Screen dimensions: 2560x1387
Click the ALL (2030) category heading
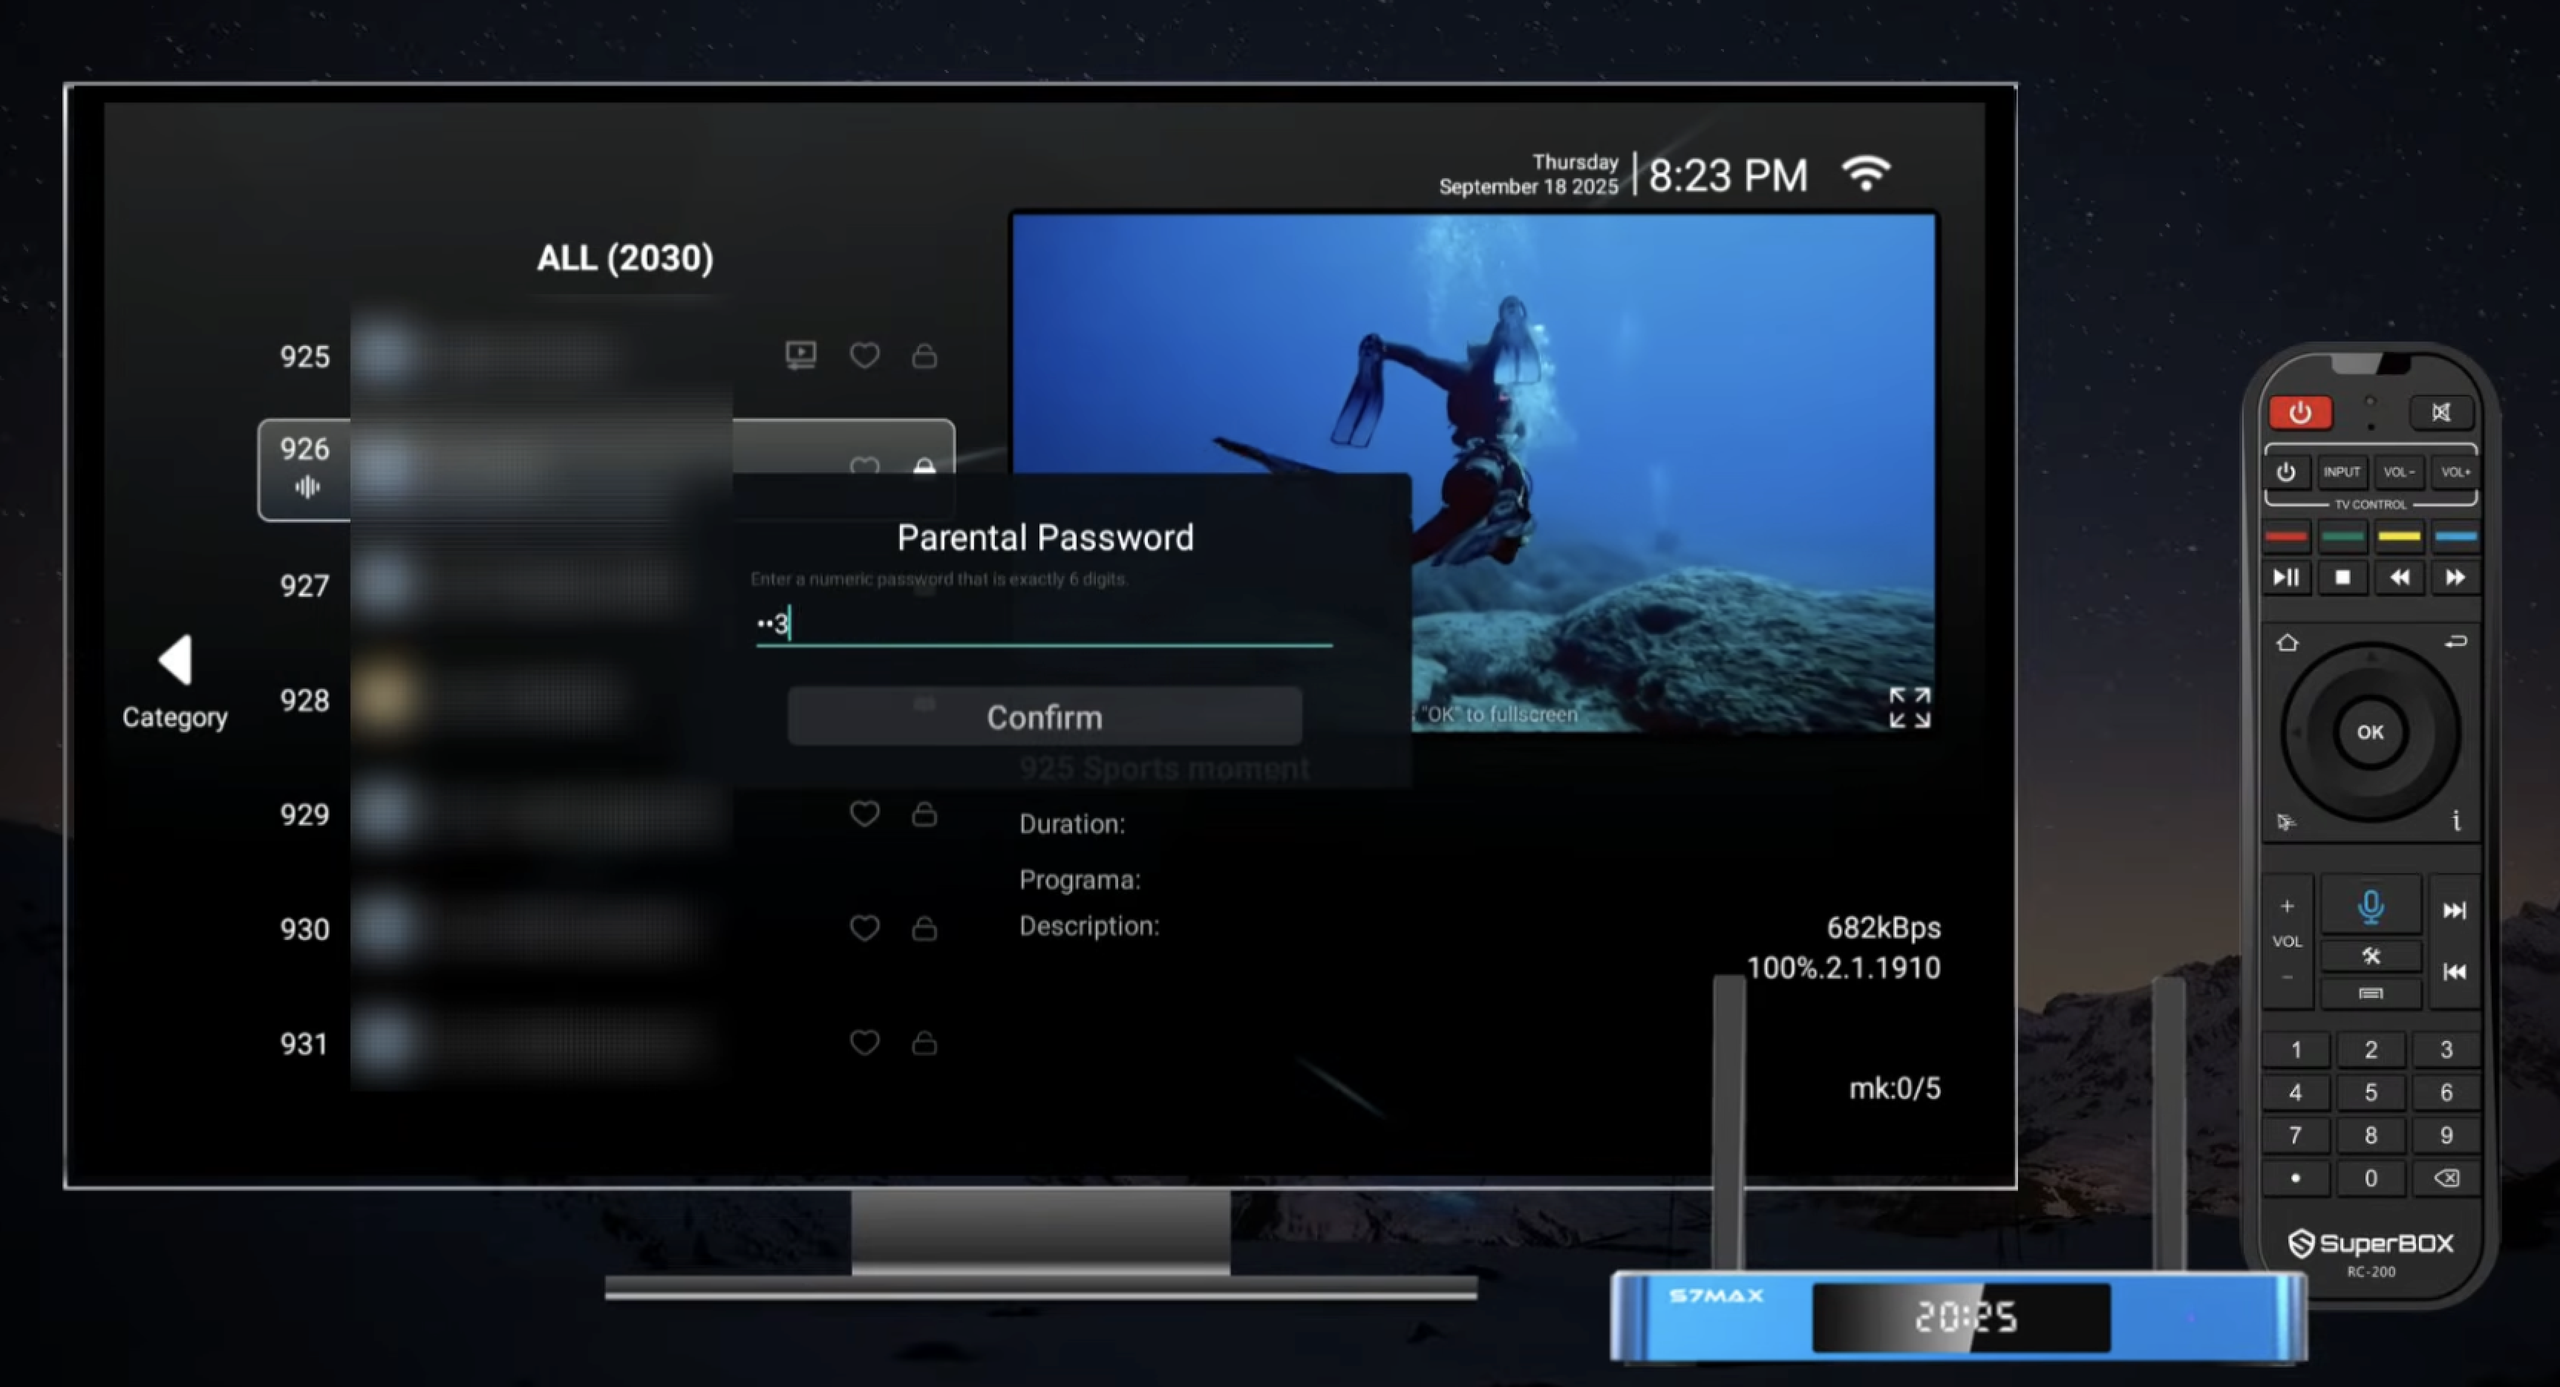point(625,258)
